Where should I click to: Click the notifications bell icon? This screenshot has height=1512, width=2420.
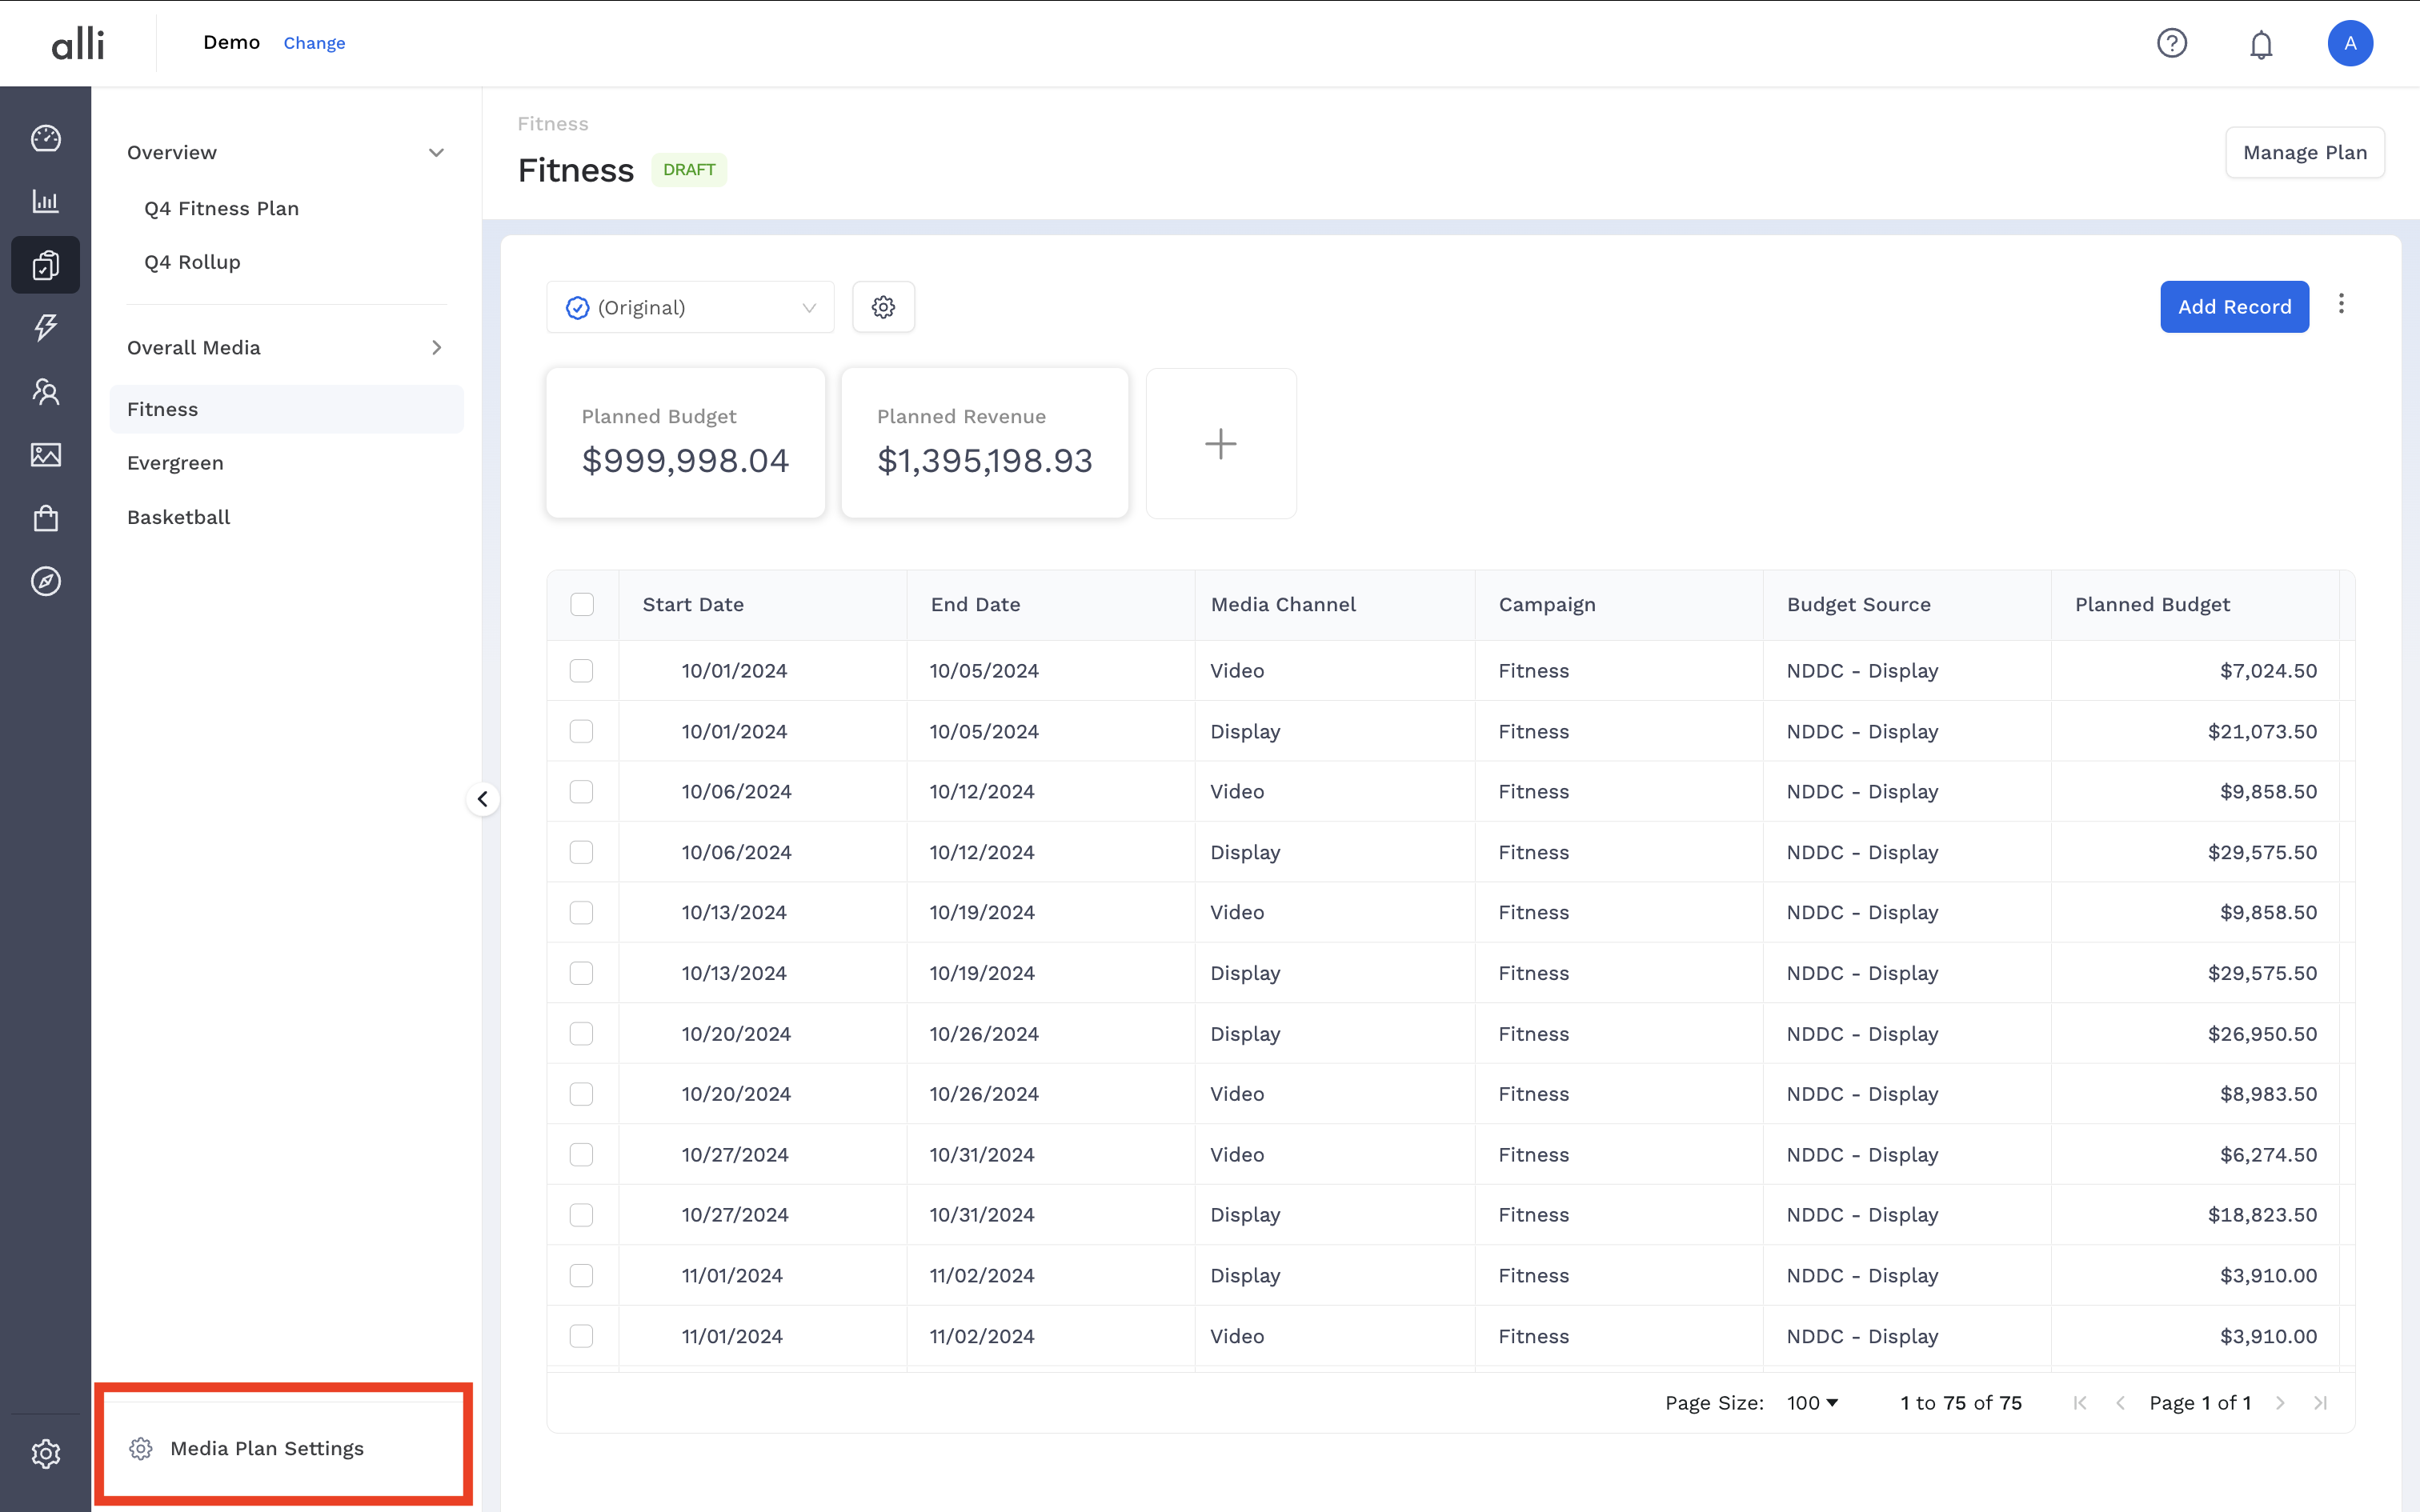[x=2261, y=44]
